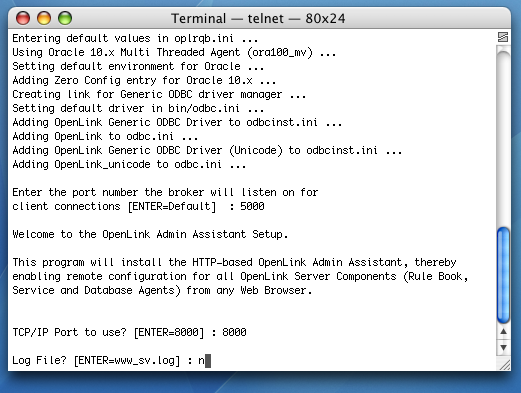Click the "Welcome to the OpenLink Admin Assistant Setup" line

tap(150, 234)
